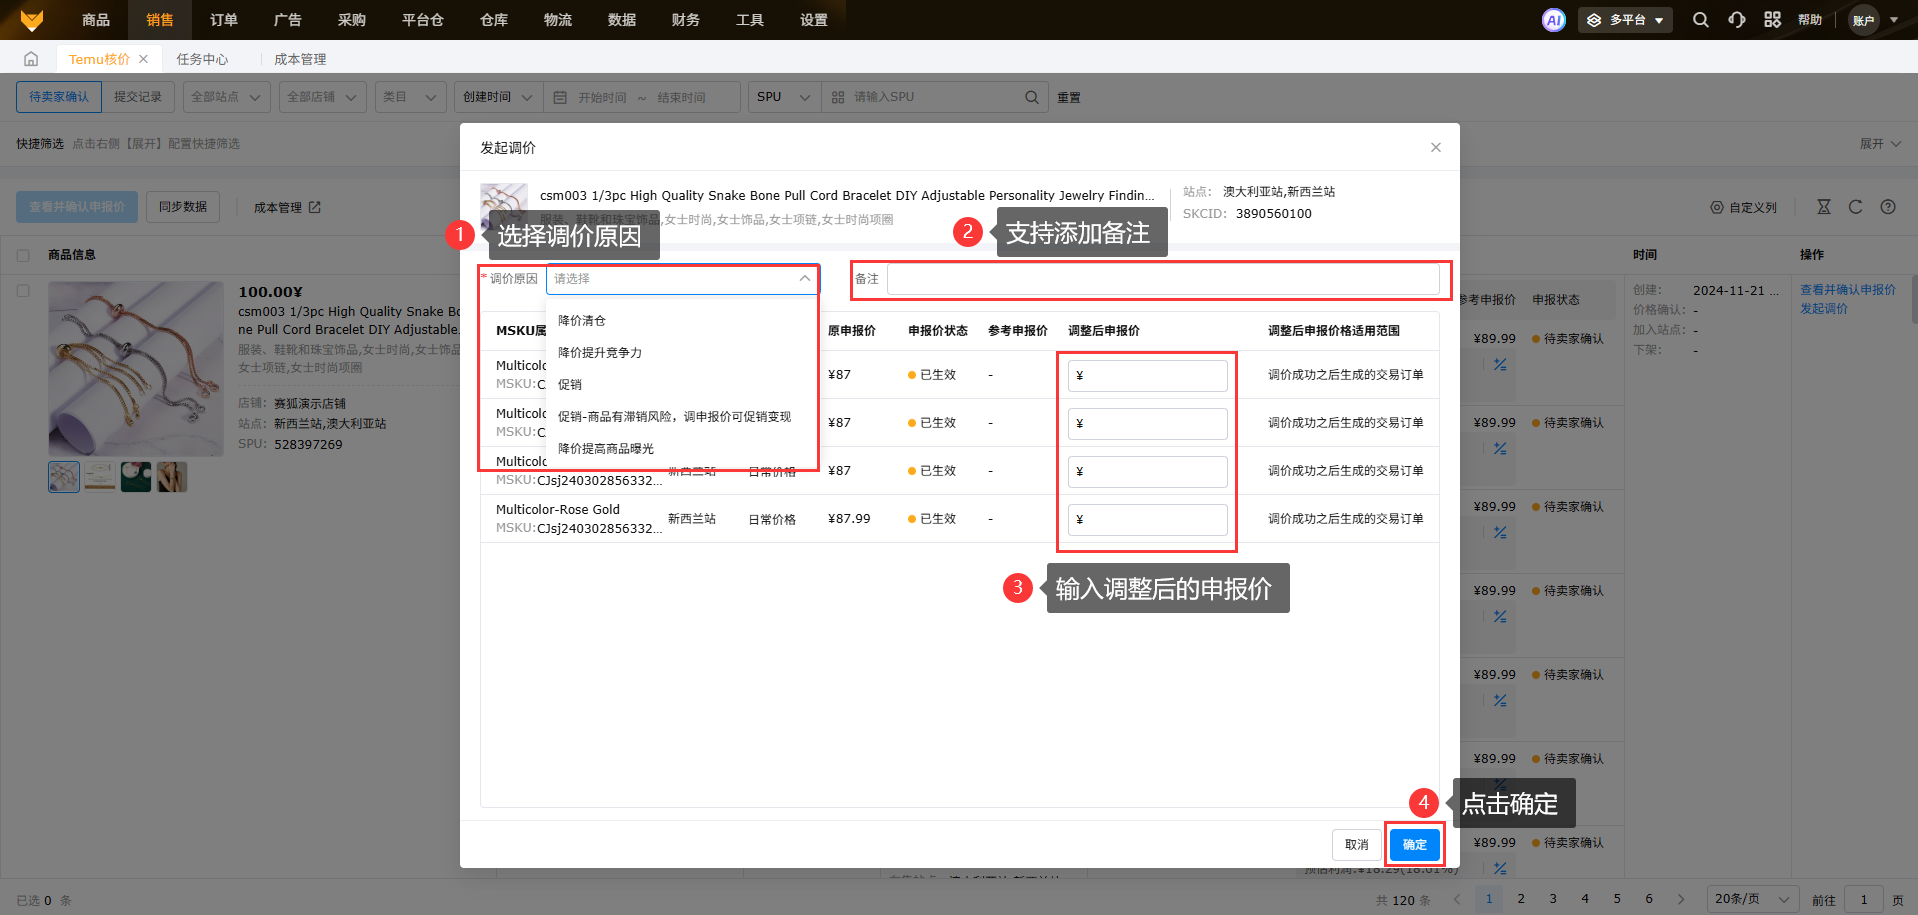
Task: Choose 促销 from the reason list
Action: tap(570, 385)
